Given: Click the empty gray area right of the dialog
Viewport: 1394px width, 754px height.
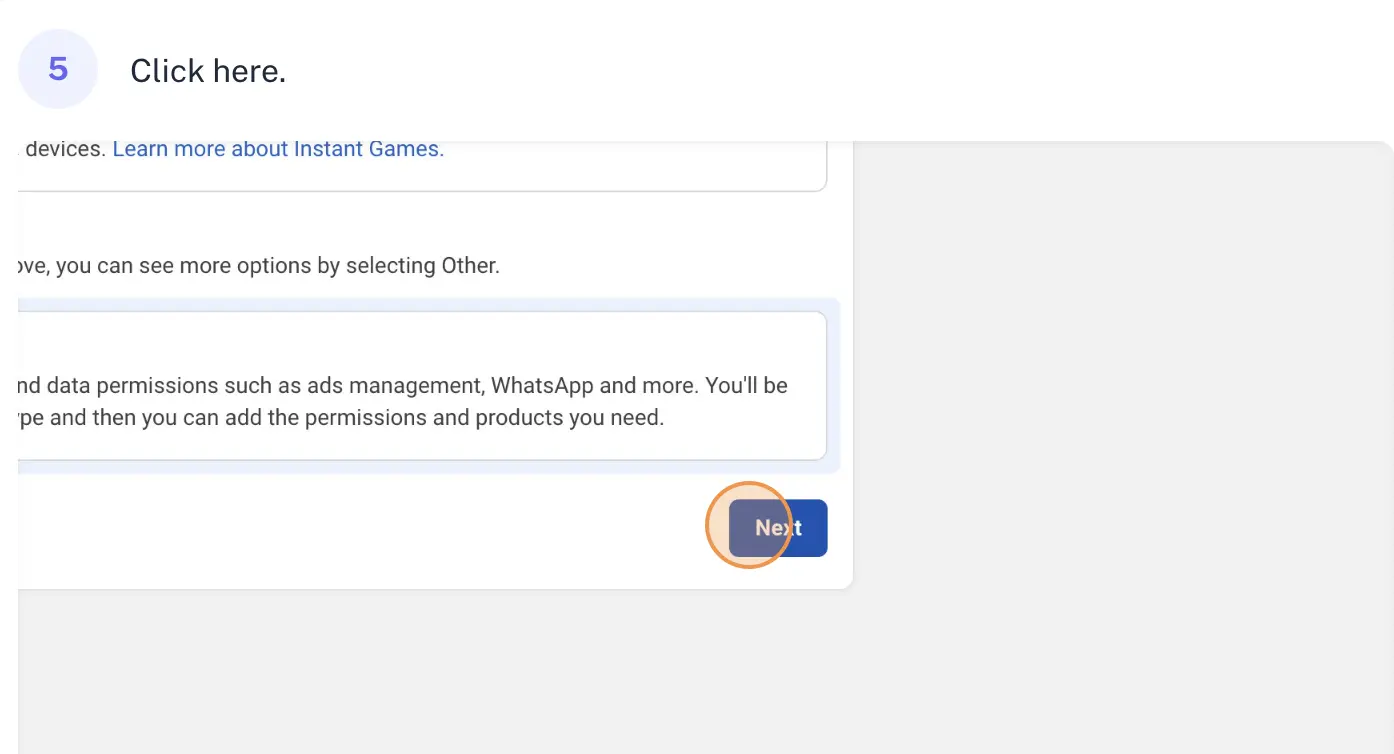Looking at the screenshot, I should (x=1122, y=400).
